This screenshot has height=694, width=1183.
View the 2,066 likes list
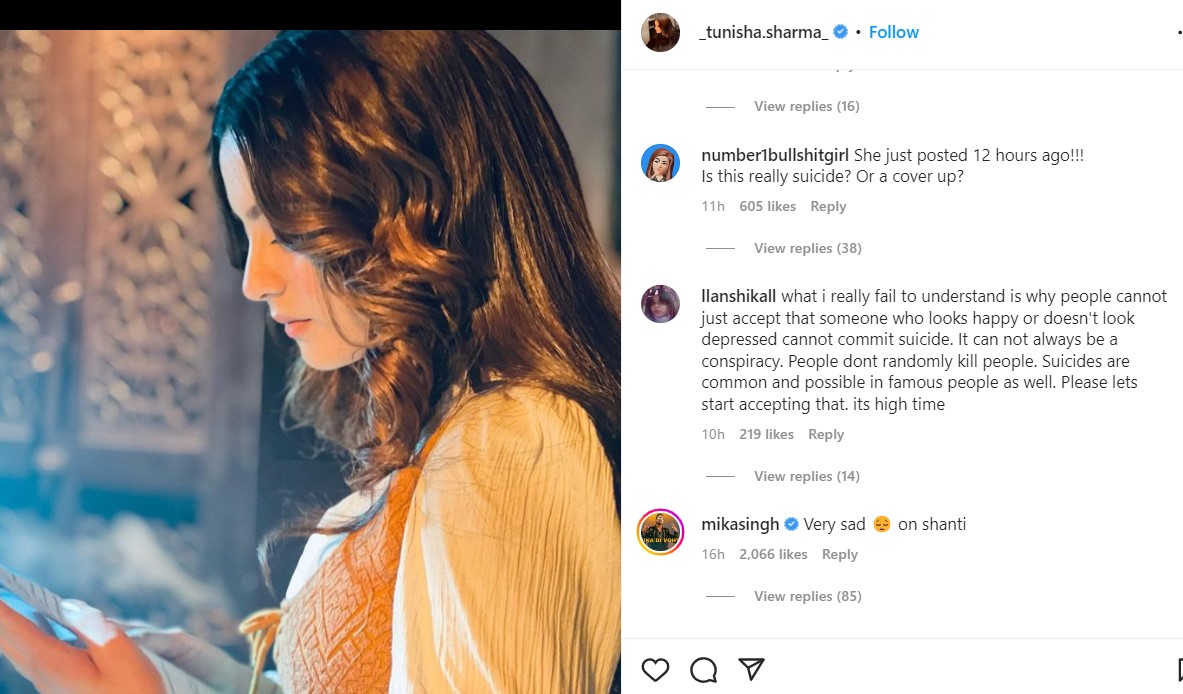click(773, 554)
